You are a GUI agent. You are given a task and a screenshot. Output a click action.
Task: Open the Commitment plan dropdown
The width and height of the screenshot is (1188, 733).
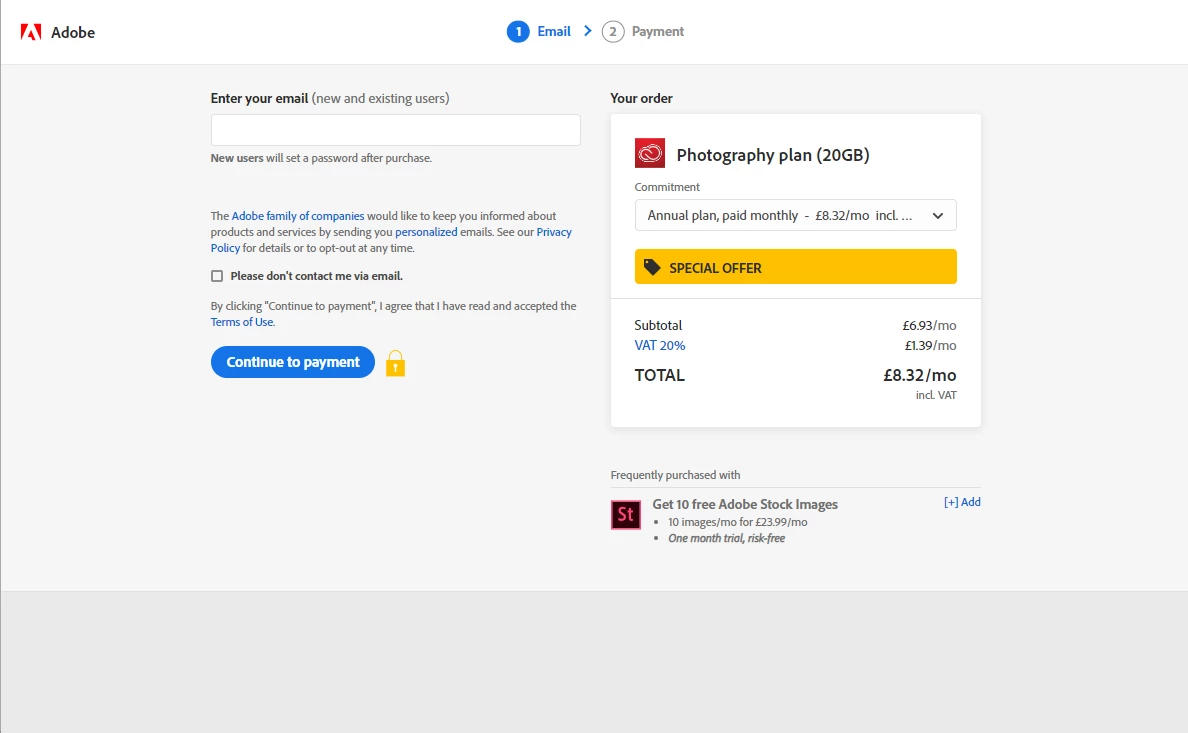pos(796,215)
